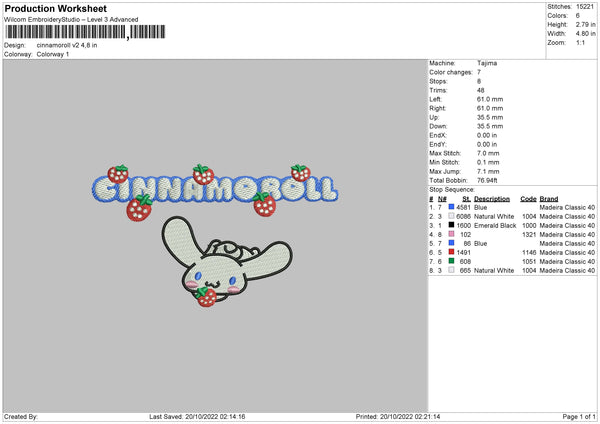Click code 1051 in stop 7
The height and width of the screenshot is (424, 600).
coord(529,261)
